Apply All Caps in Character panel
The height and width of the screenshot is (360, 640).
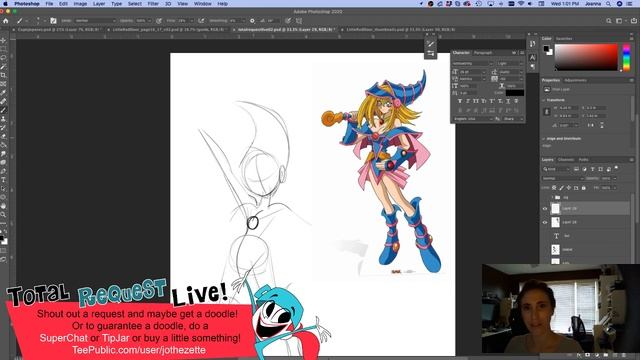pyautogui.click(x=476, y=101)
